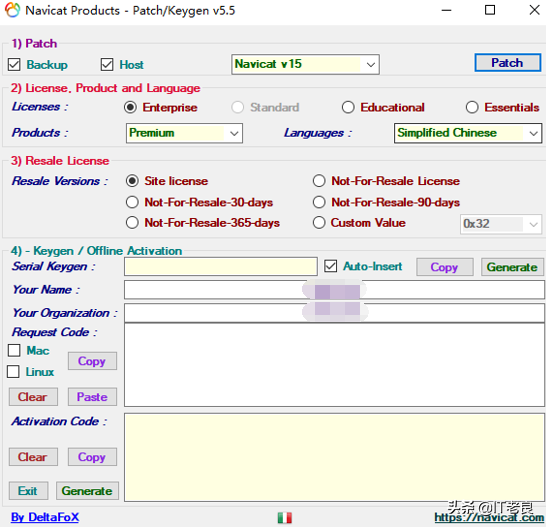Maximize the keygen window
Viewport: 546px width, 527px height.
coord(490,10)
